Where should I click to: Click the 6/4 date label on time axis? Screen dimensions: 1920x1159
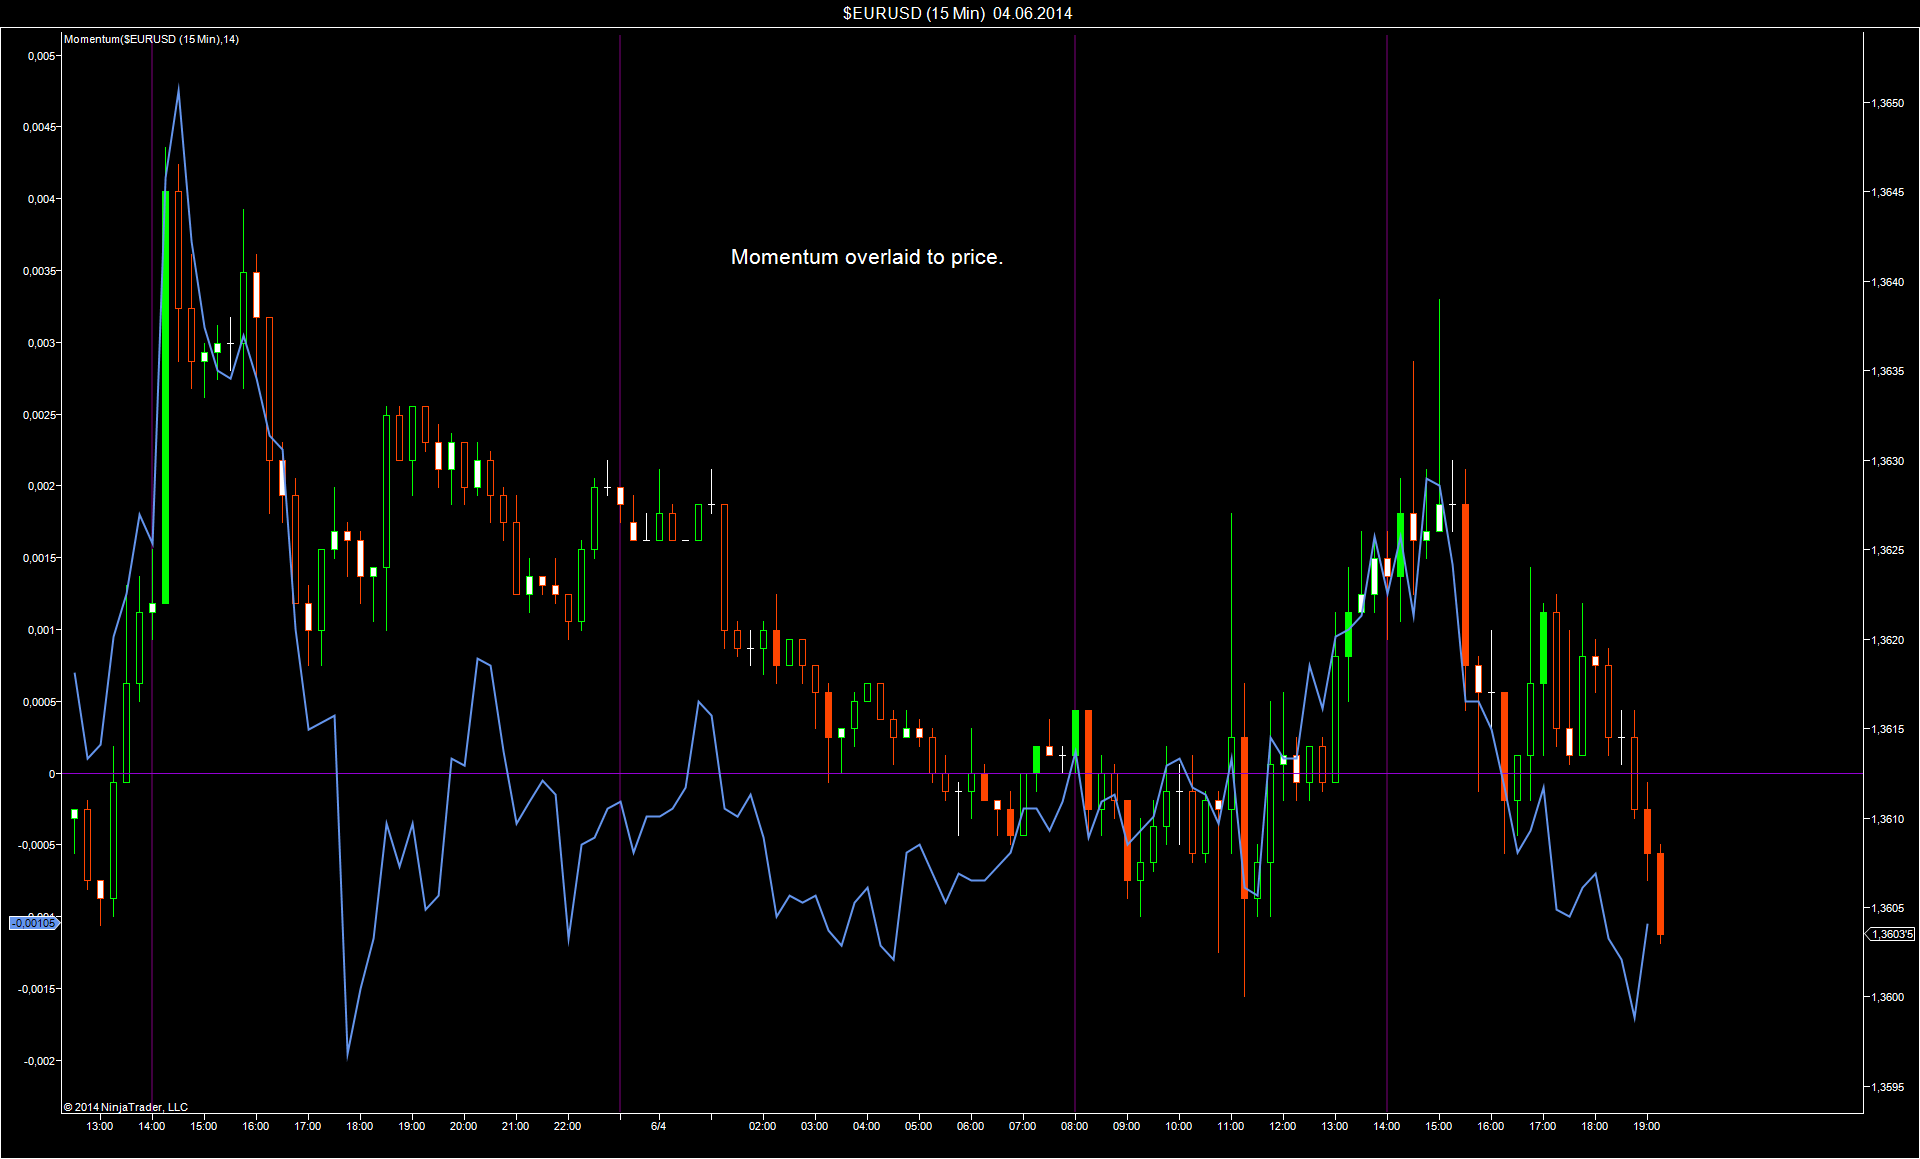point(658,1126)
